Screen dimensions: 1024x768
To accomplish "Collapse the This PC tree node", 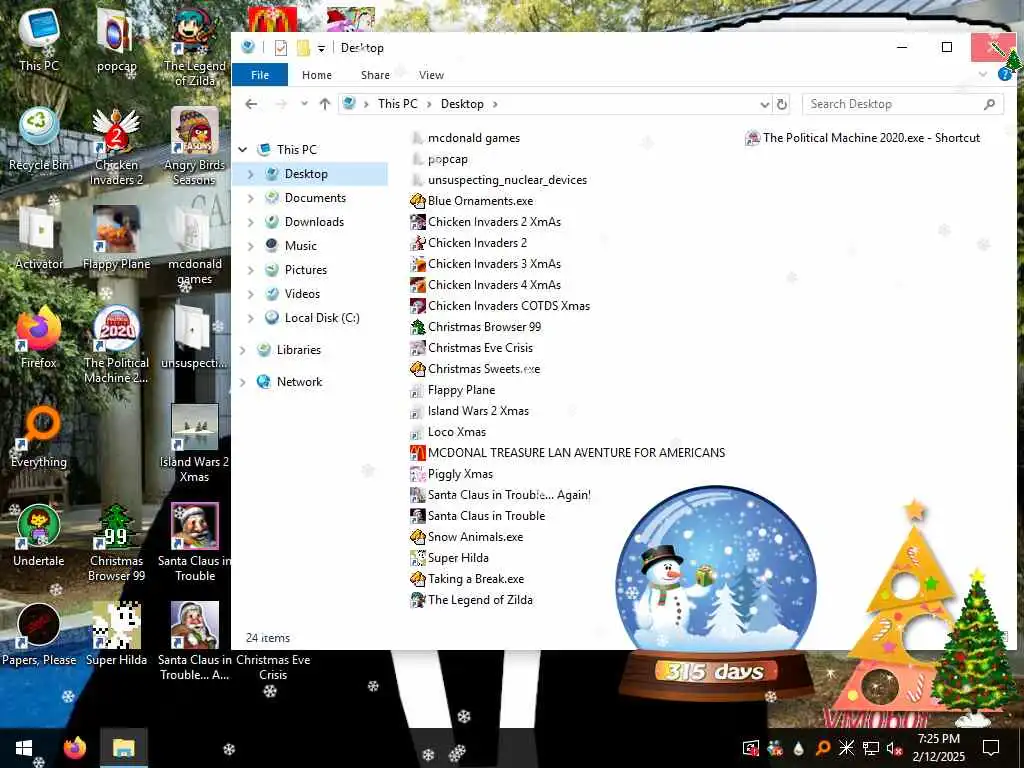I will 243,150.
